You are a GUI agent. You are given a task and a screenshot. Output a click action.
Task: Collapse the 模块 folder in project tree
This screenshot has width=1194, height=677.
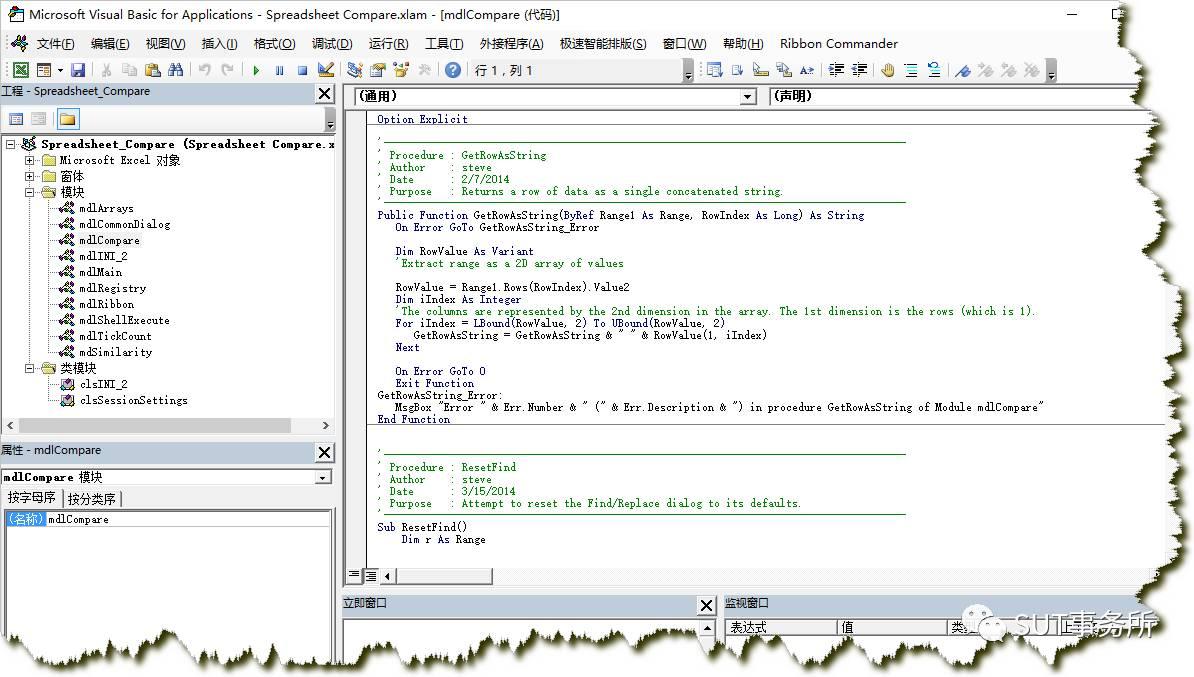29,193
